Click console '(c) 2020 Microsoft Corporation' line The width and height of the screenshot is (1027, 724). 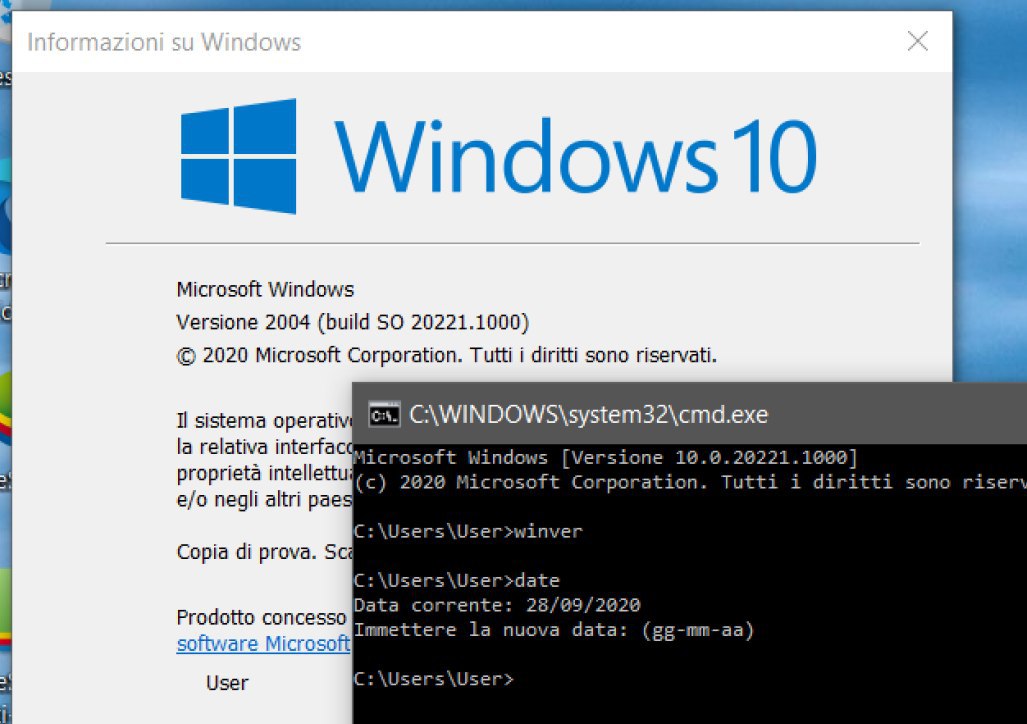point(690,482)
